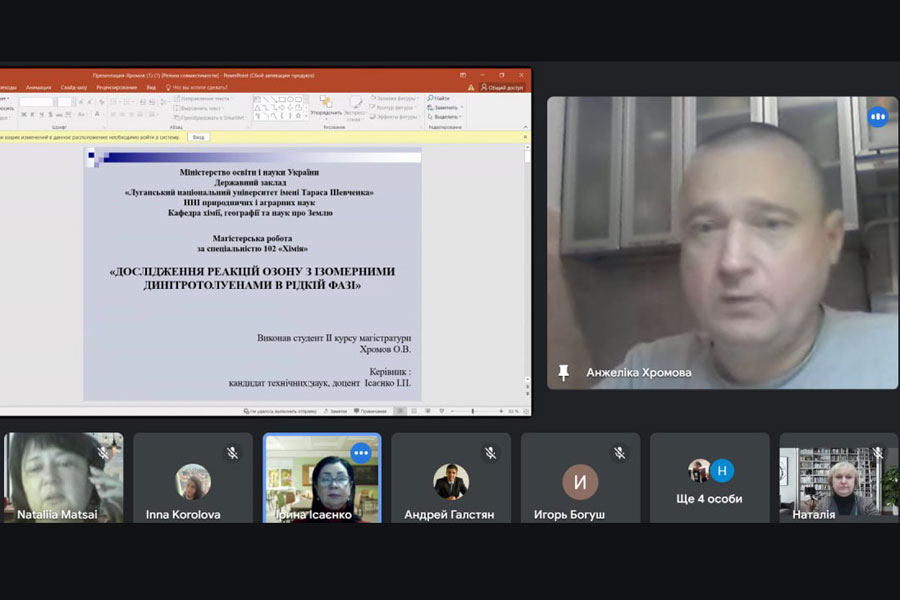Open the 'Ще 4 особи' participants tile

709,478
